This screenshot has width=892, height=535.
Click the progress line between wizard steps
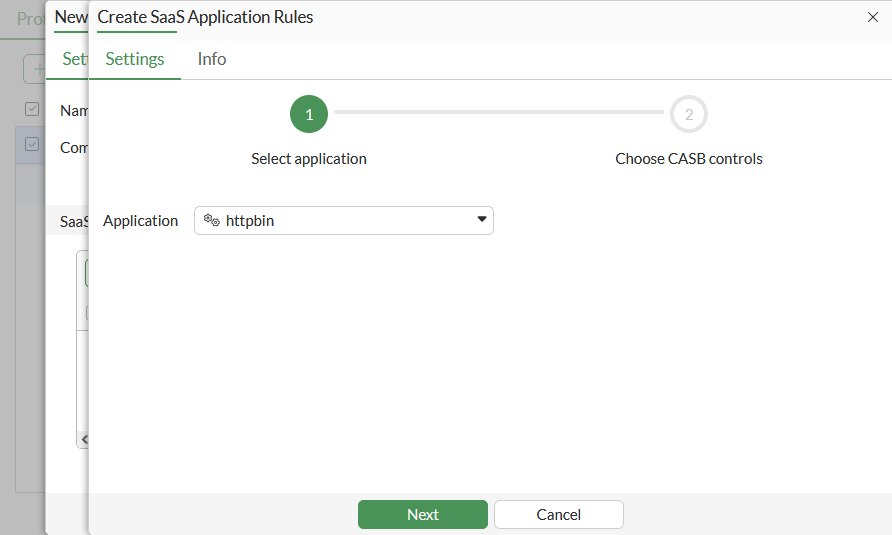tap(498, 113)
